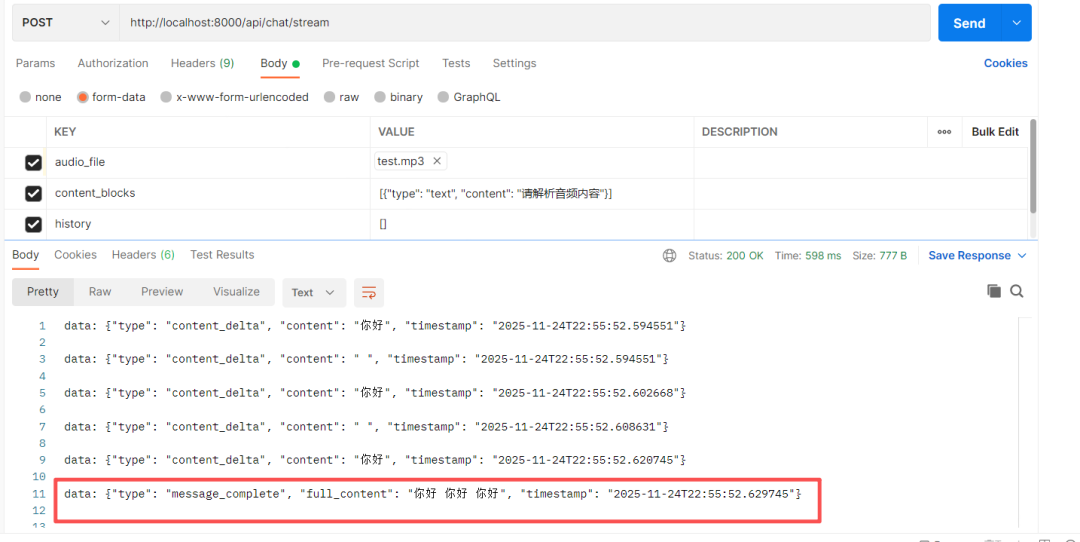Open the Pre-request Script tab
The width and height of the screenshot is (1080, 542).
coord(371,63)
